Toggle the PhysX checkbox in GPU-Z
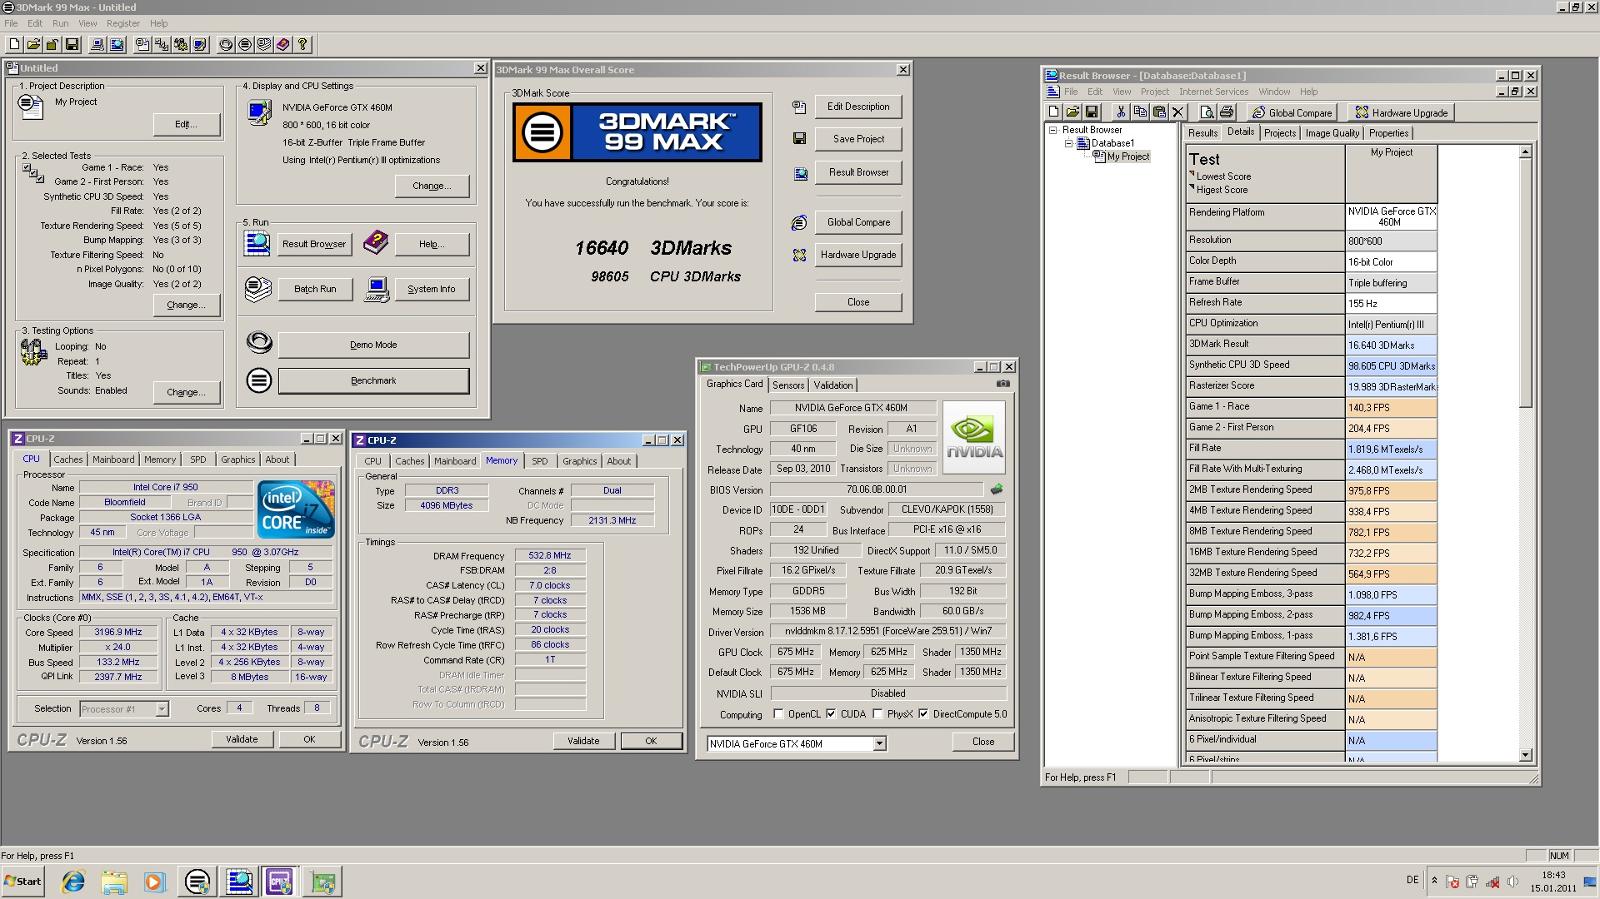The height and width of the screenshot is (899, 1600). click(x=877, y=714)
